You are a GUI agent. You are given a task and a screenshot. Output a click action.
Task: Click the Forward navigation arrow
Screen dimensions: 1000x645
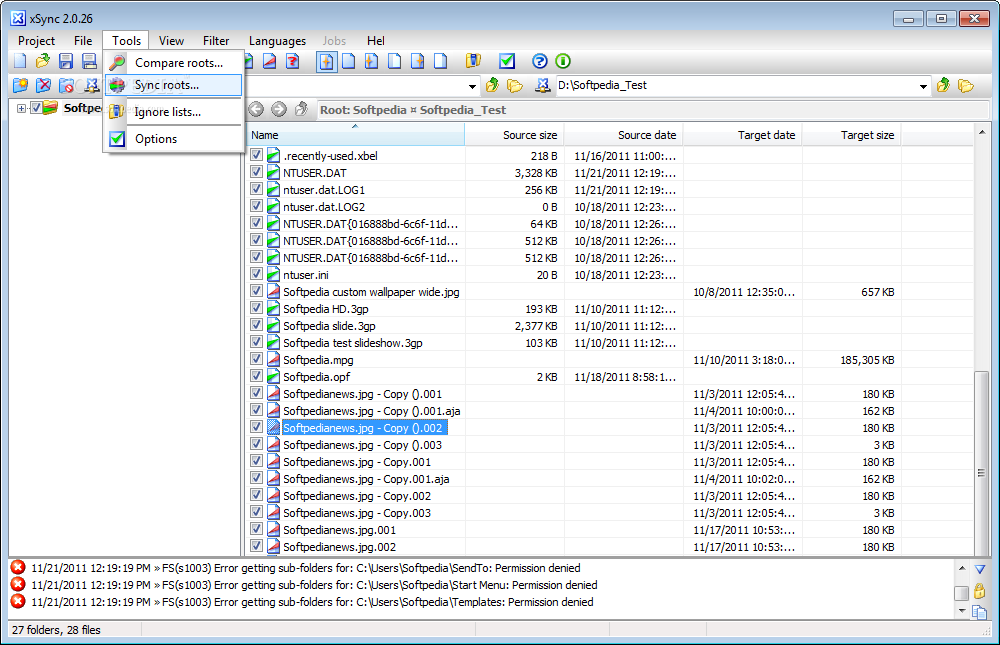279,109
